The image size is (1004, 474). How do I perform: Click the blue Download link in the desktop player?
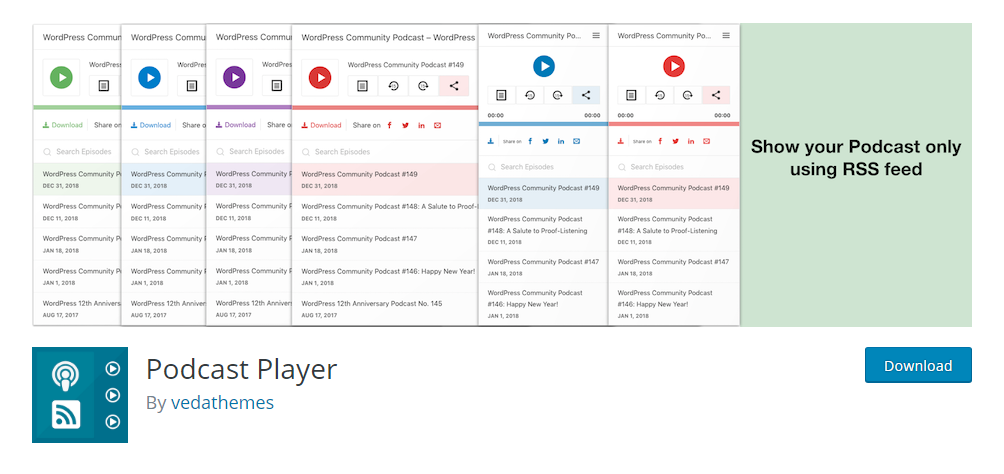[150, 126]
